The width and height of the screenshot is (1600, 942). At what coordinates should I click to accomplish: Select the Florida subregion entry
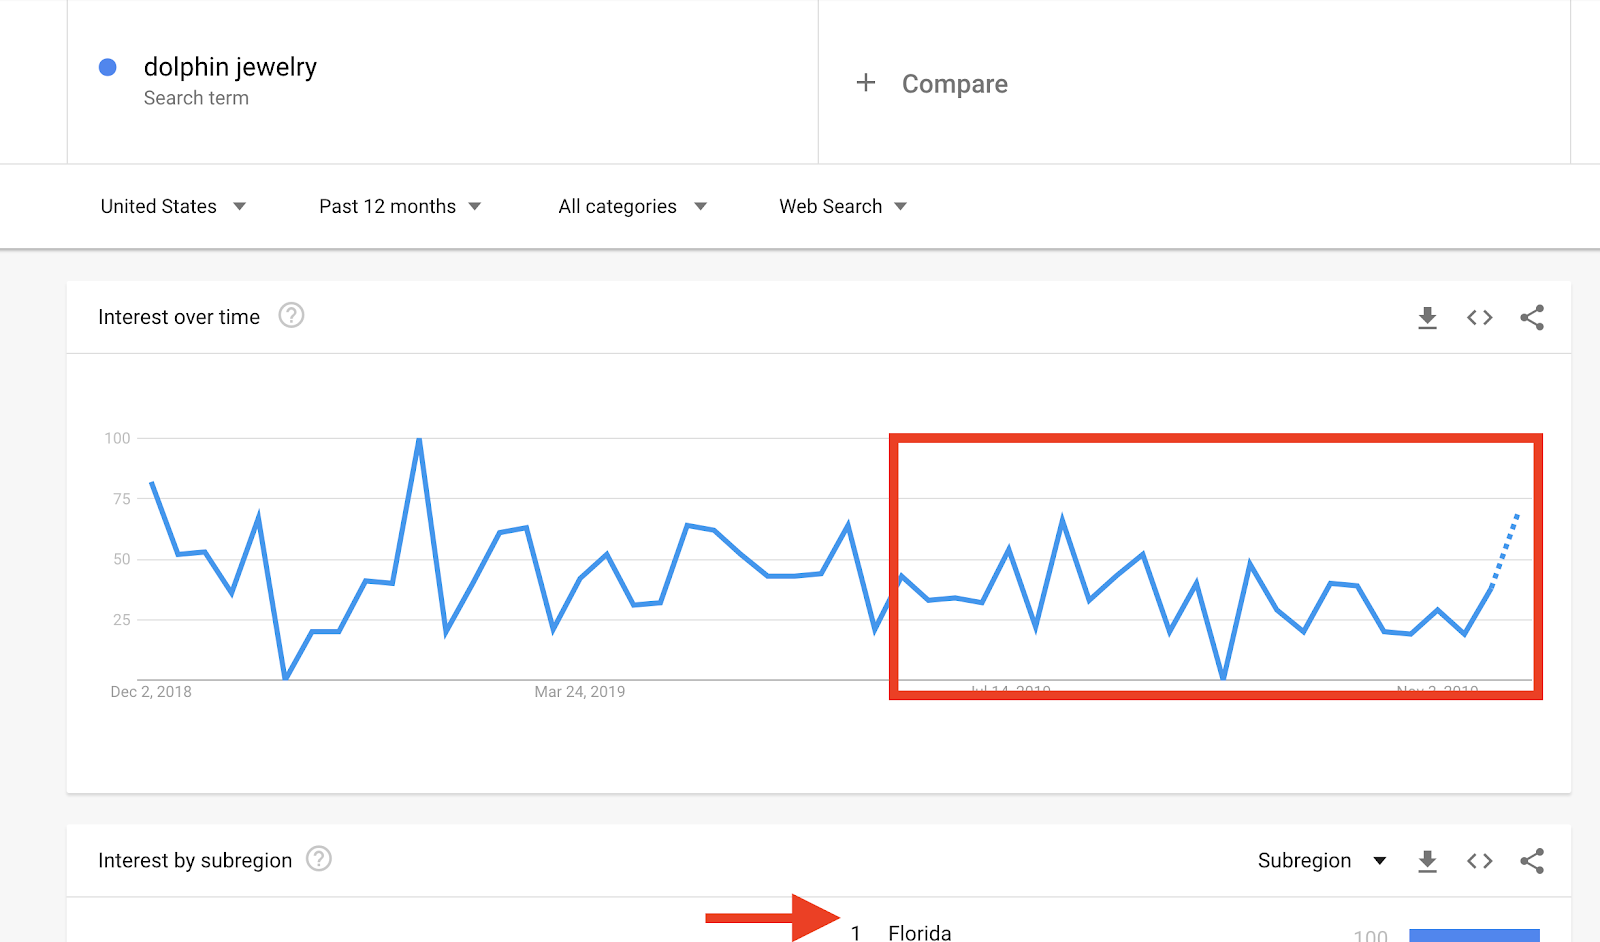click(x=919, y=932)
